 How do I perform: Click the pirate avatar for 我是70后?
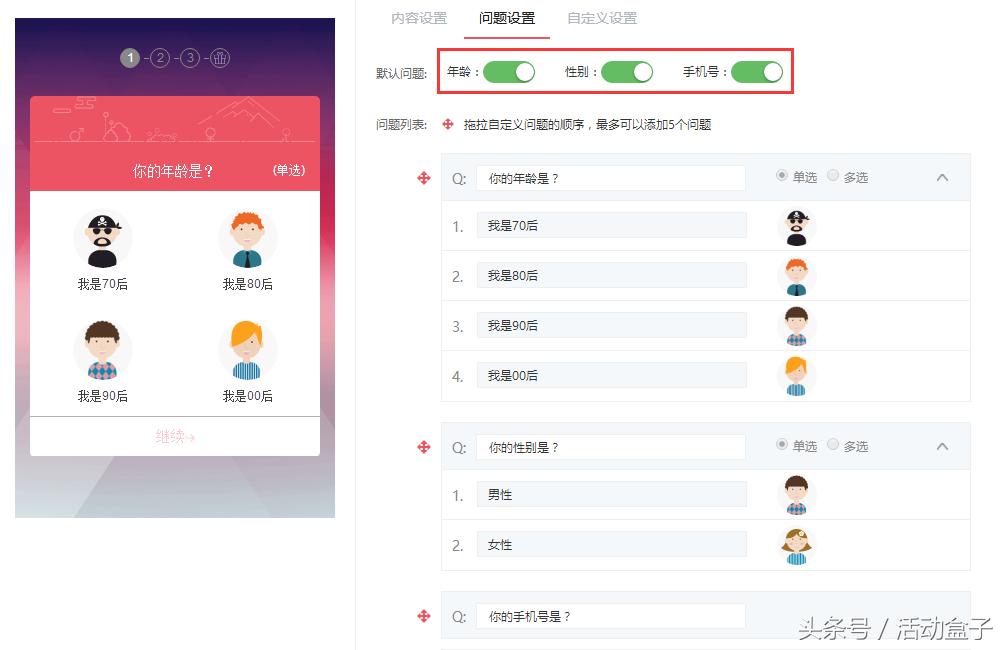coord(795,226)
